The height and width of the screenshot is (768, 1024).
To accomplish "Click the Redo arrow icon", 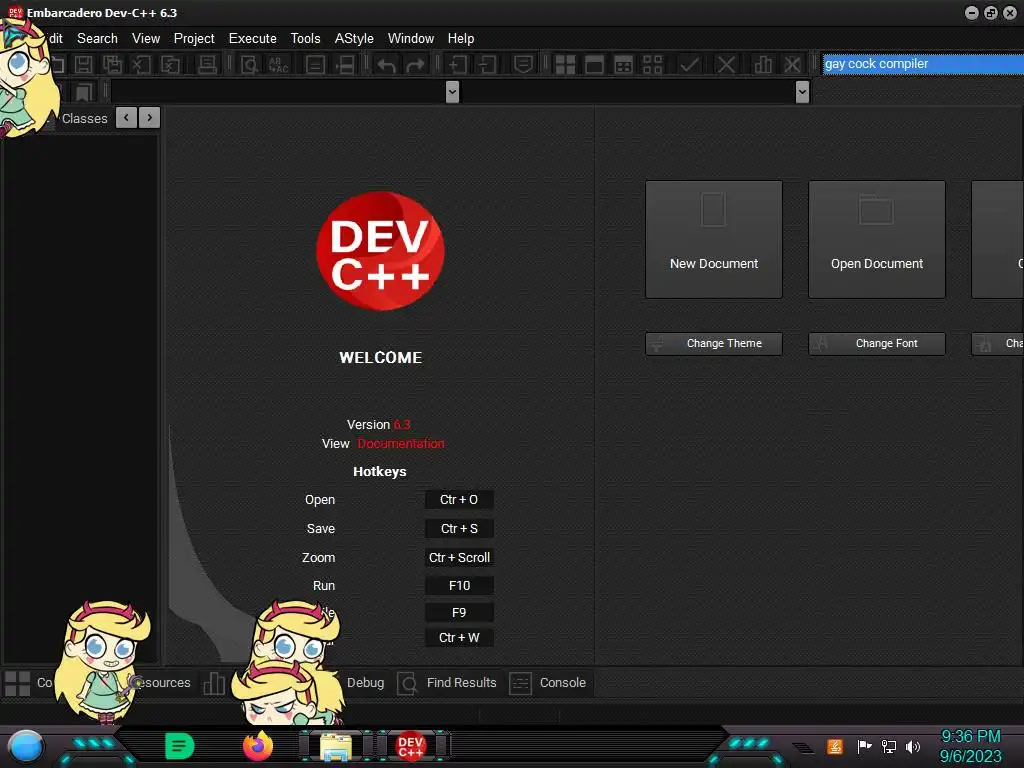I will pos(415,65).
